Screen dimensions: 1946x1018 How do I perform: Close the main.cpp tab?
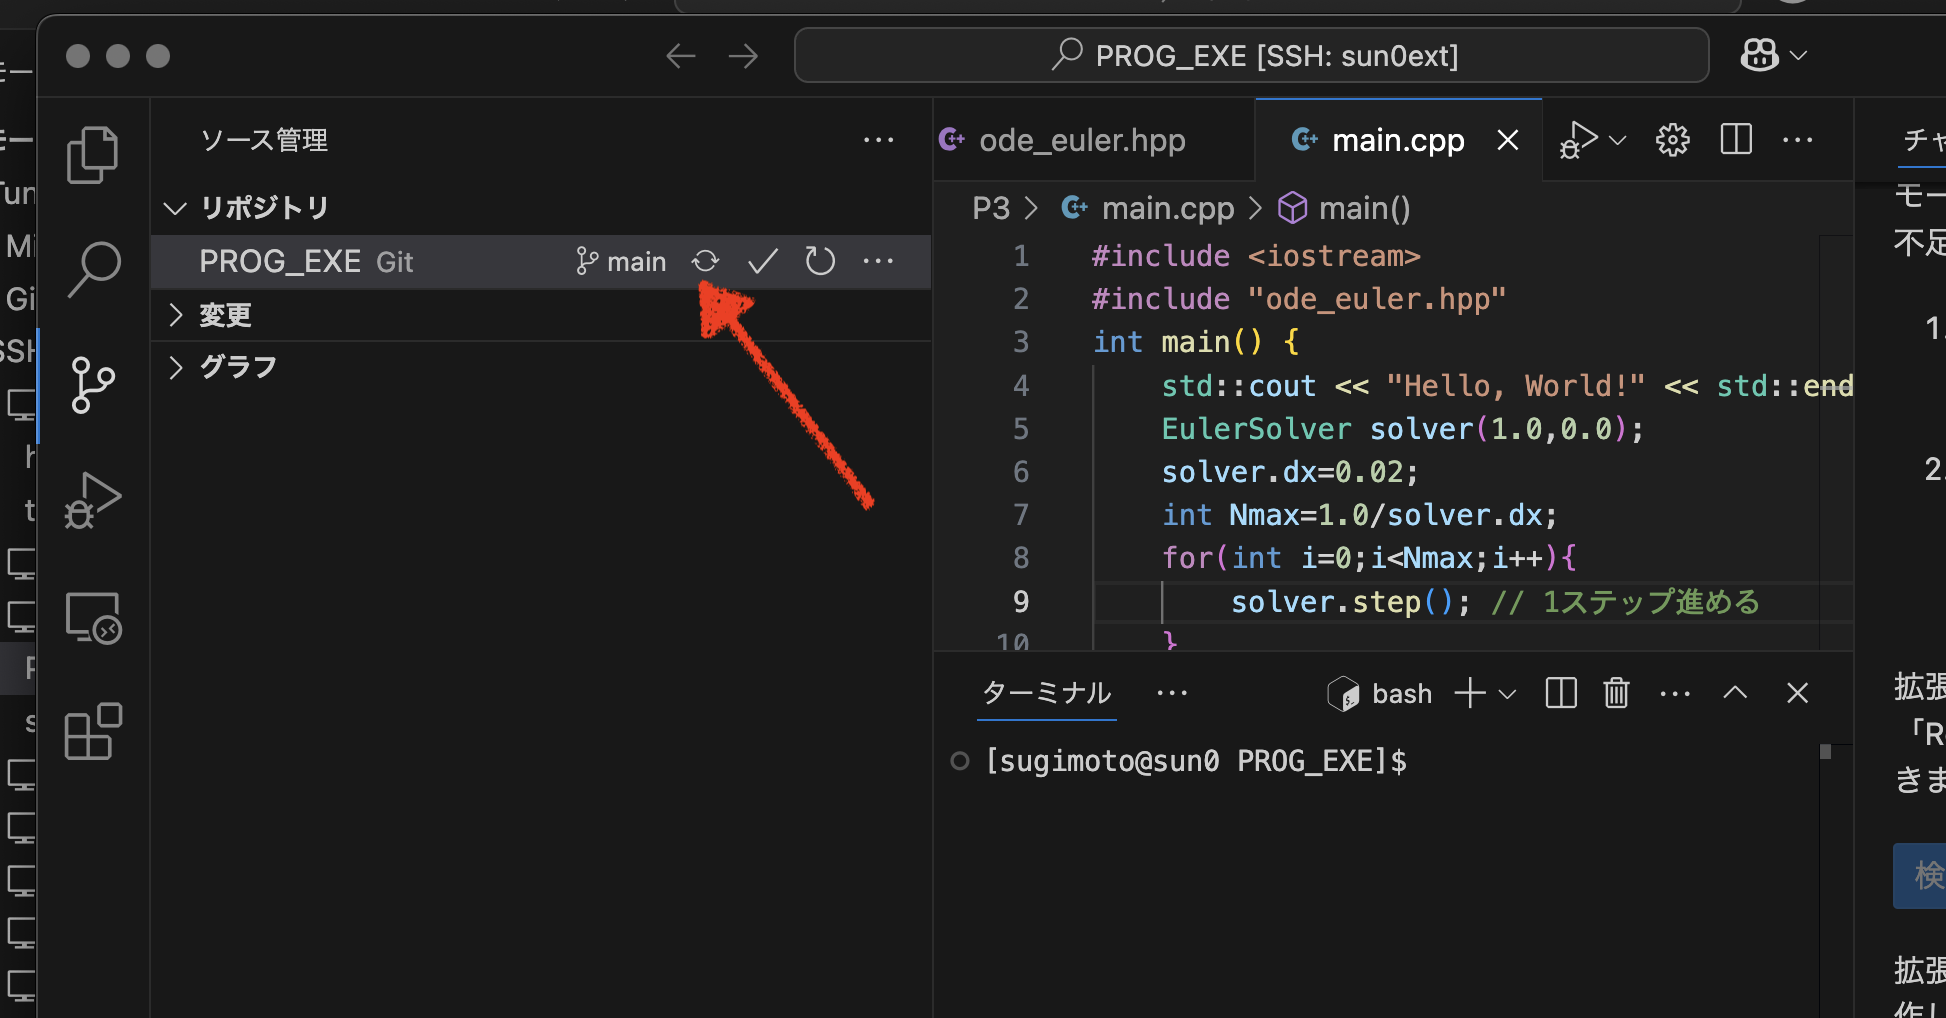pyautogui.click(x=1508, y=140)
